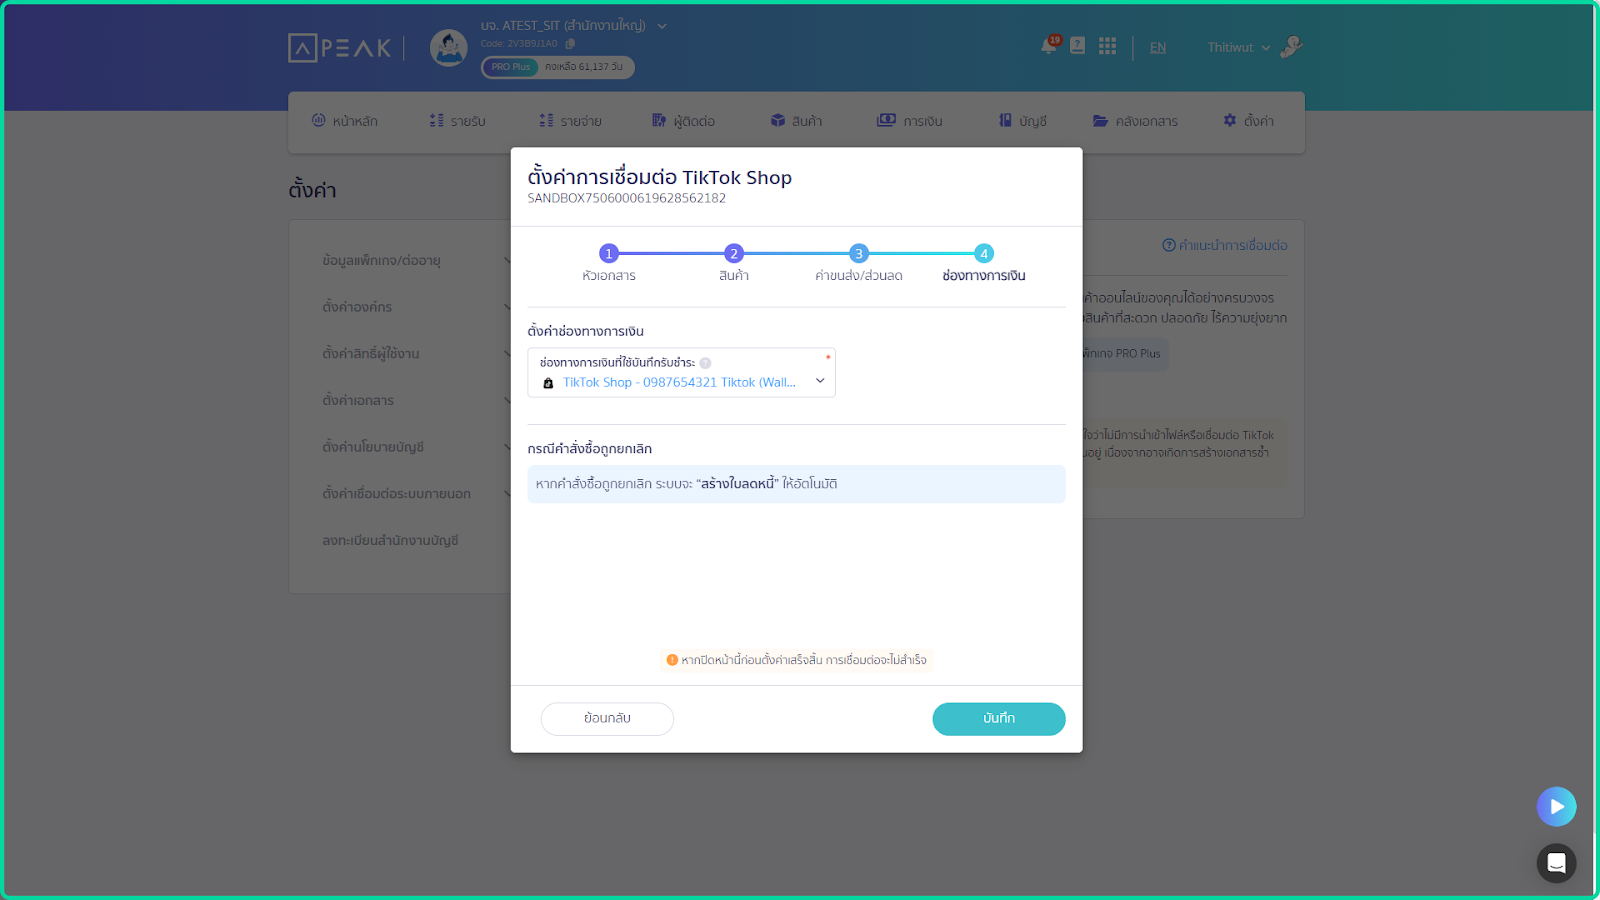Click the gear icon beside ตั้งค่า
The height and width of the screenshot is (900, 1600).
1230,120
